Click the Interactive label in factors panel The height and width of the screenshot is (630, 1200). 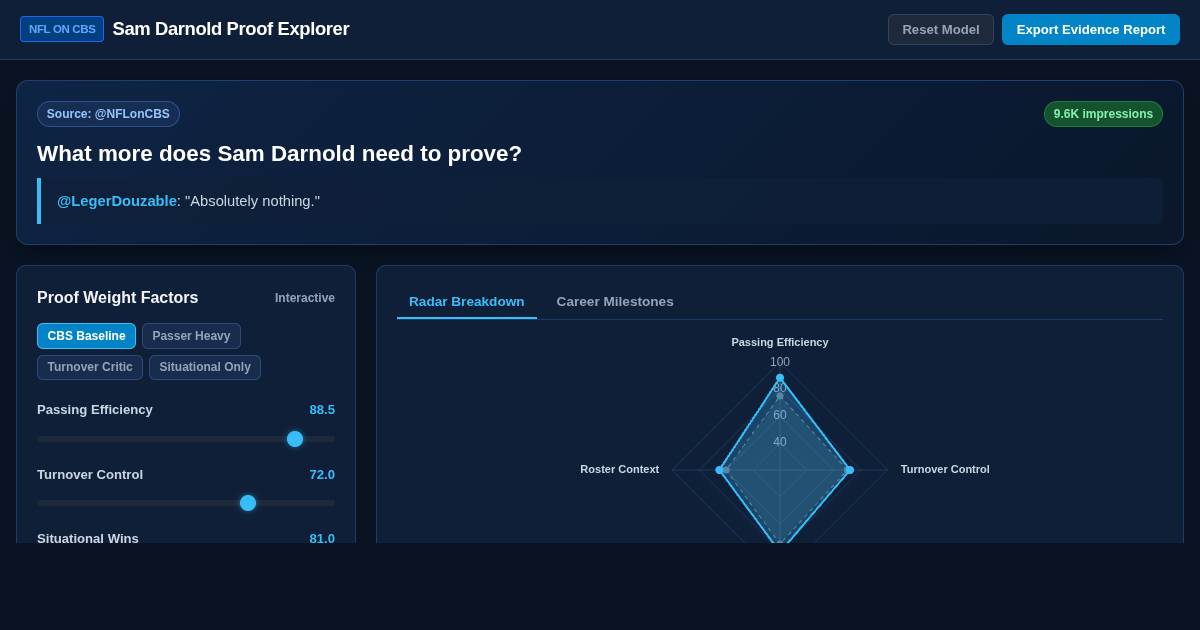(305, 298)
